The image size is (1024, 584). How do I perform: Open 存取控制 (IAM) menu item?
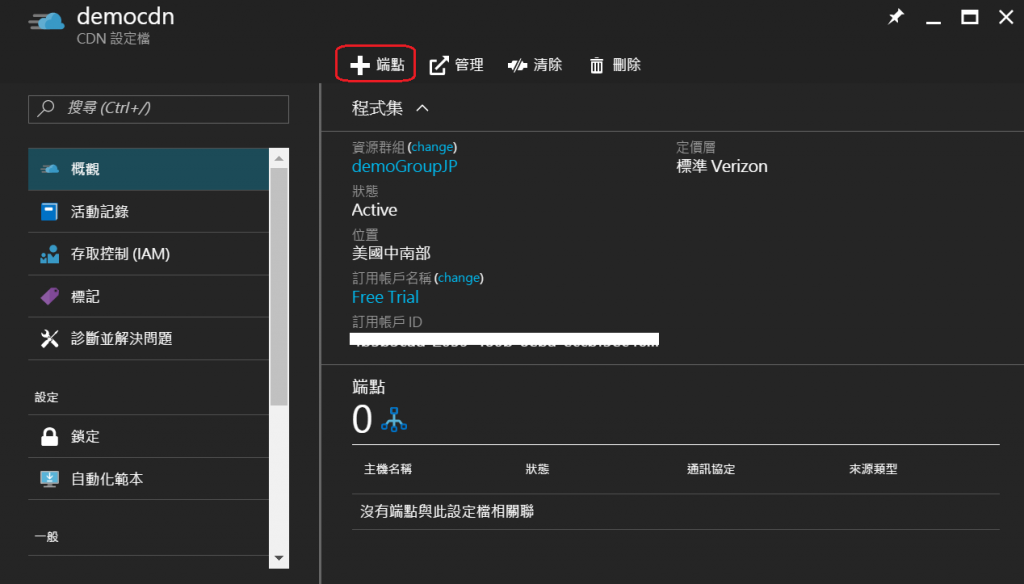click(148, 254)
